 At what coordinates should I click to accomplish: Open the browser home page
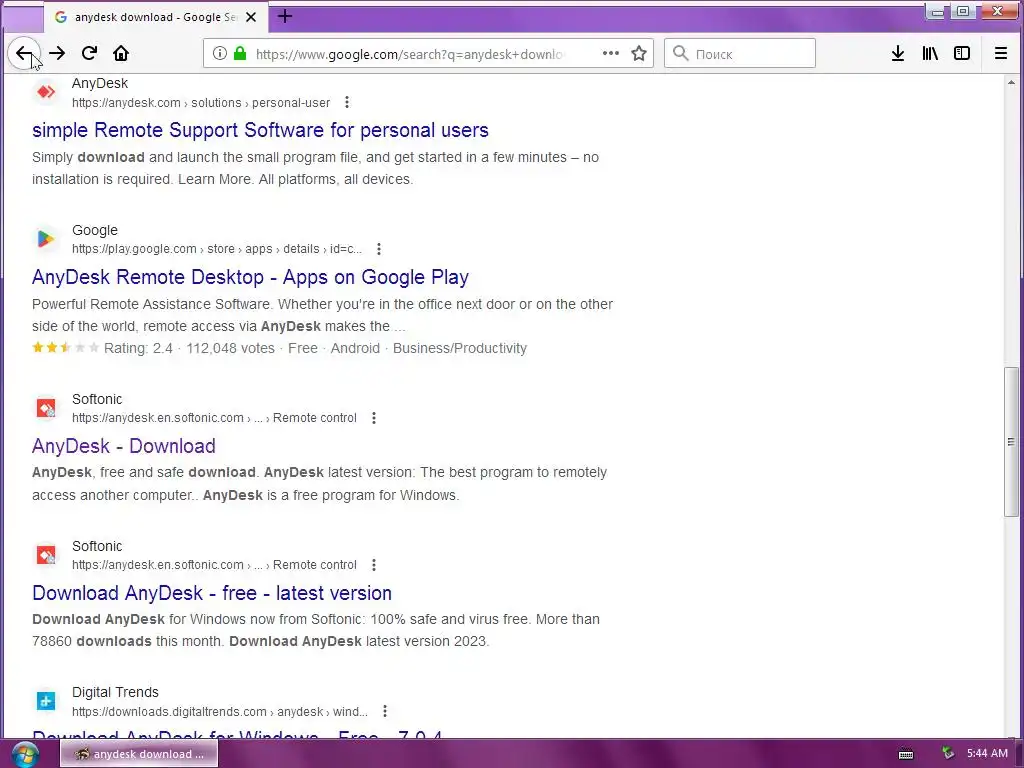click(x=121, y=54)
